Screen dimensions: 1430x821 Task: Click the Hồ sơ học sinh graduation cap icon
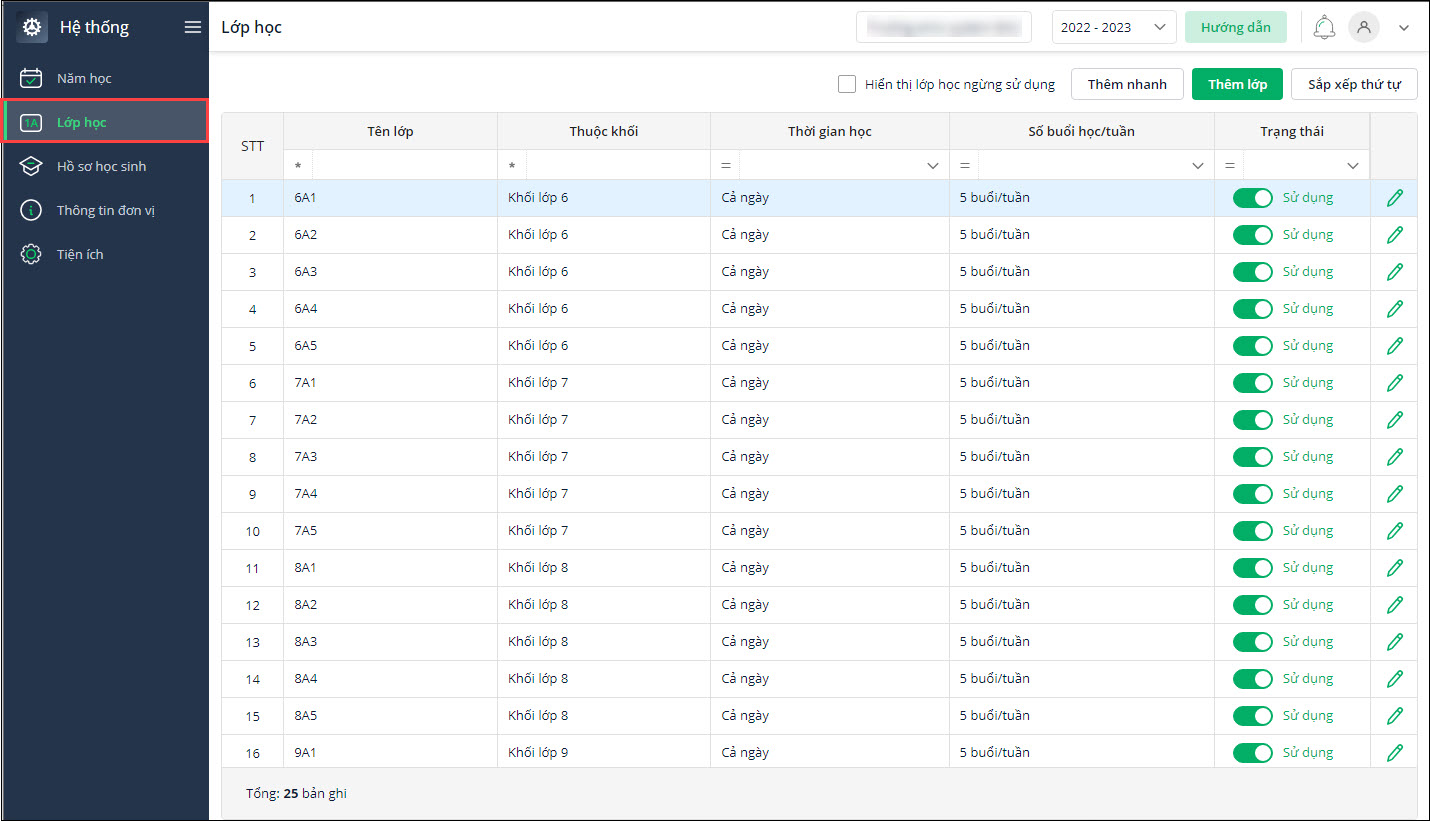(31, 166)
